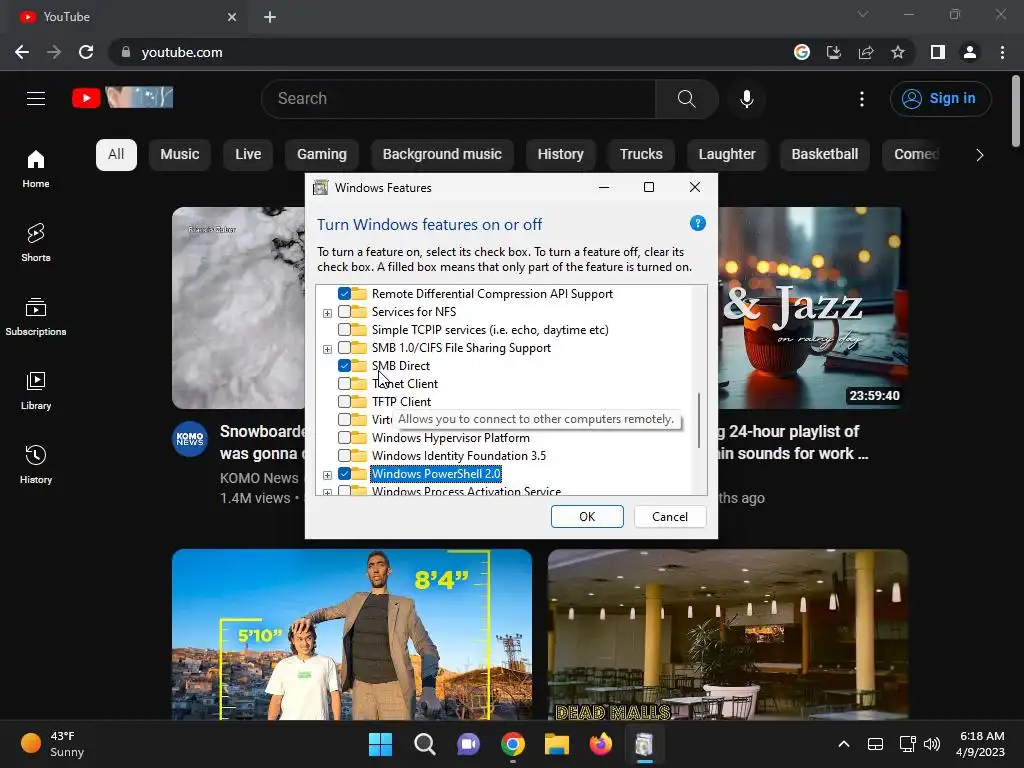Open Library in YouTube sidebar

click(x=36, y=391)
